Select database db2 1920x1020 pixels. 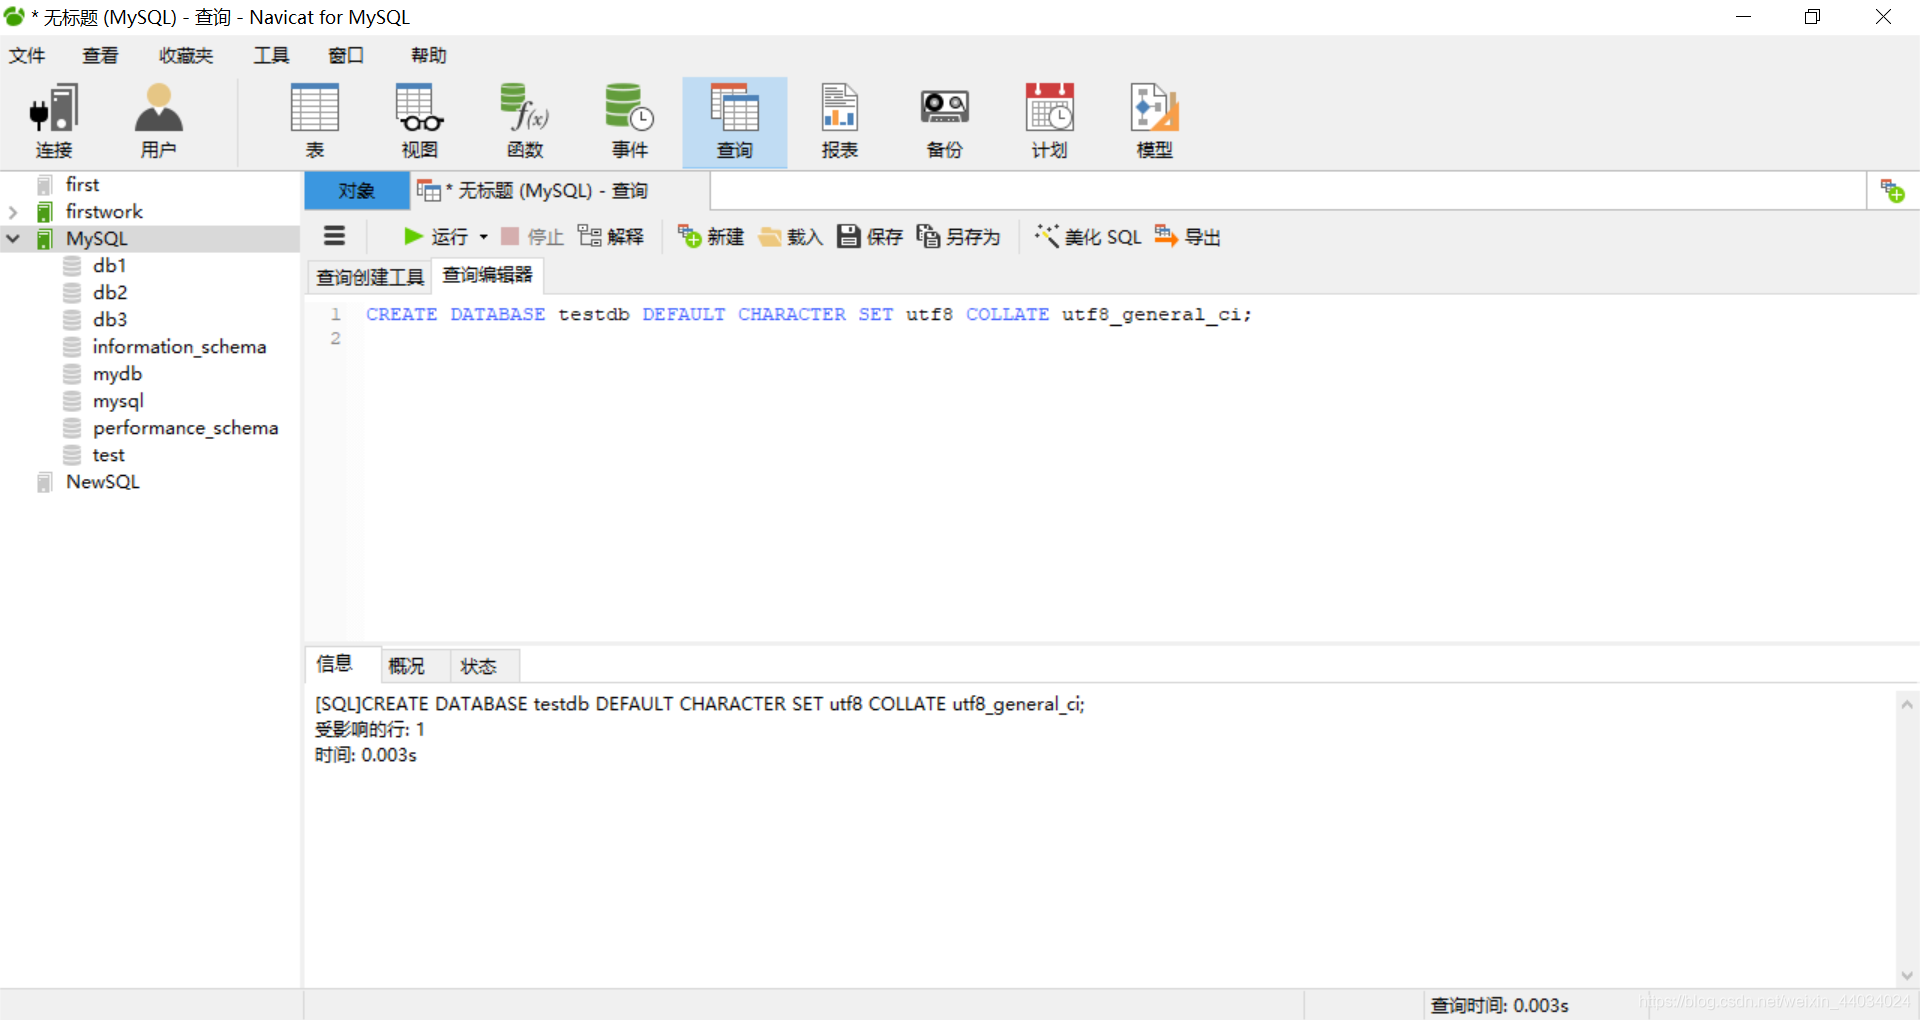tap(110, 293)
